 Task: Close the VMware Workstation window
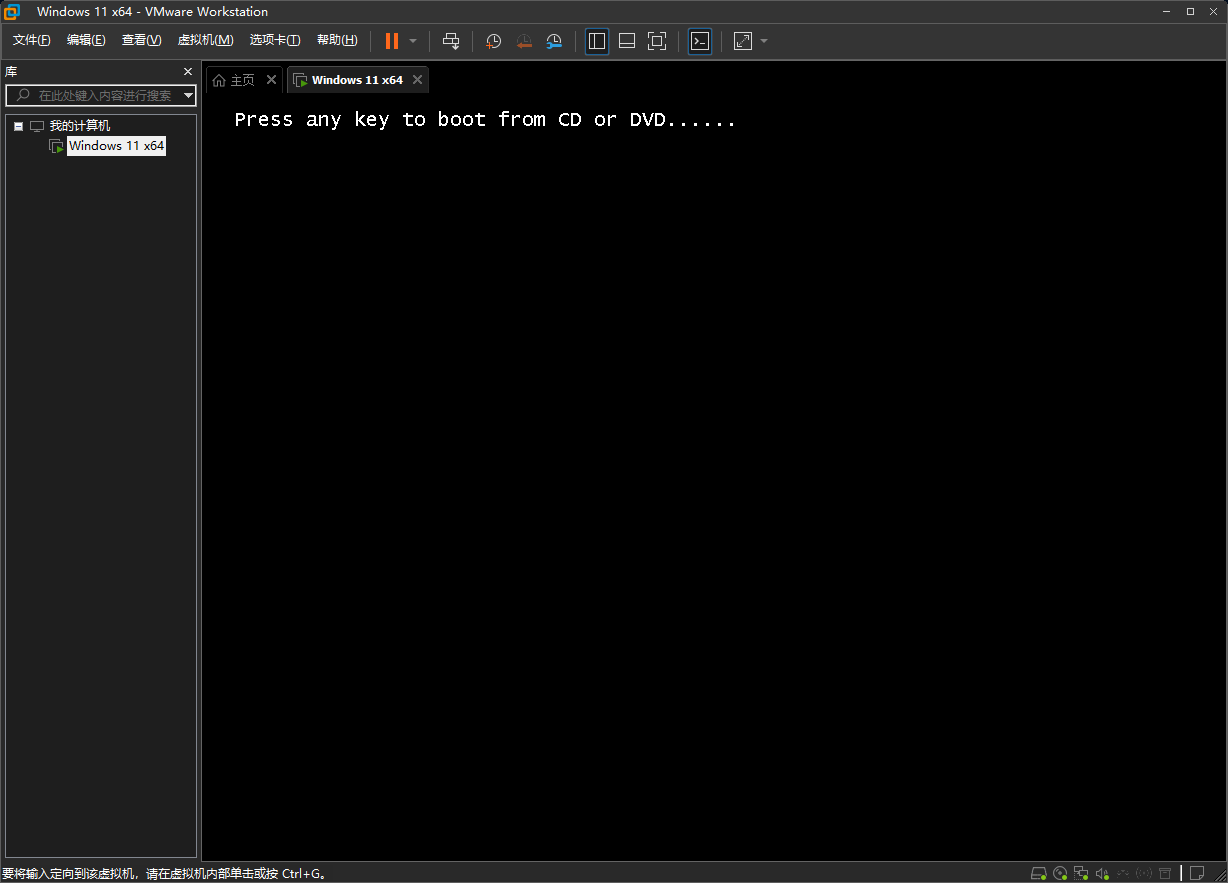tap(1214, 11)
